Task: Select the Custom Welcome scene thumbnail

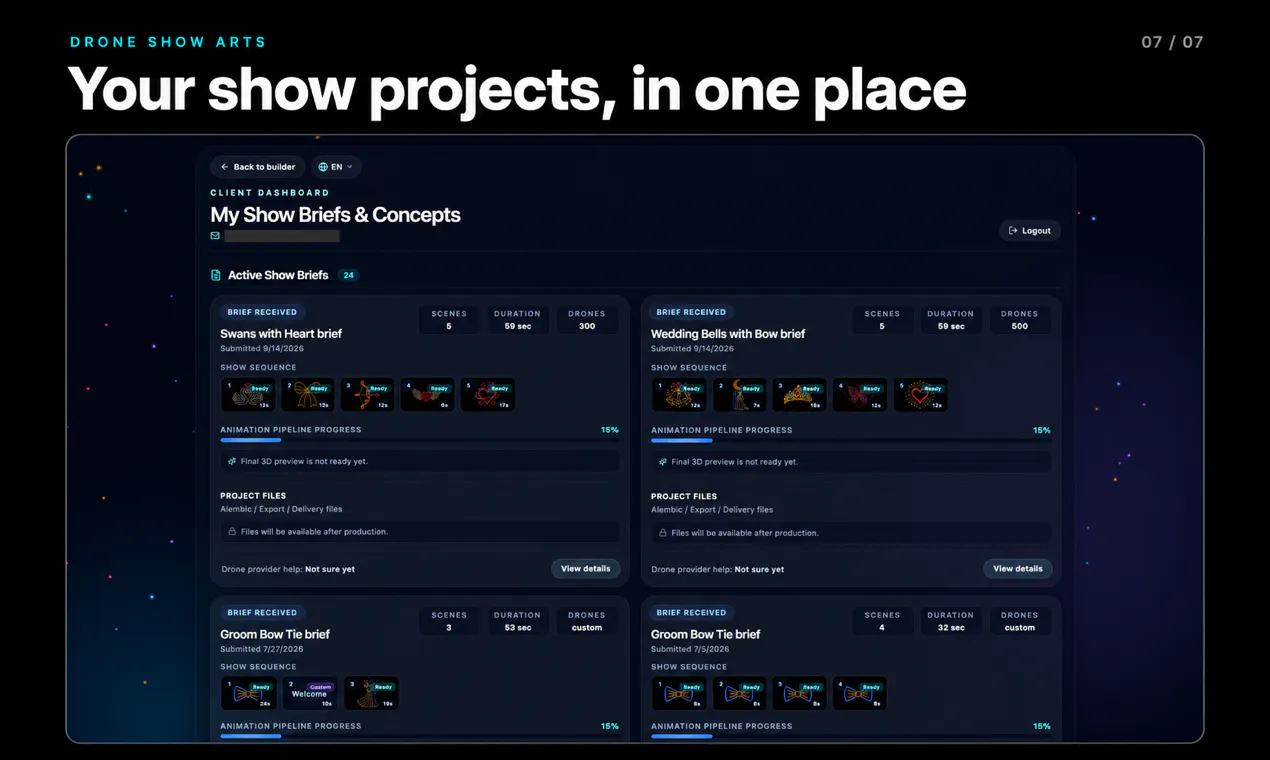Action: tap(309, 694)
